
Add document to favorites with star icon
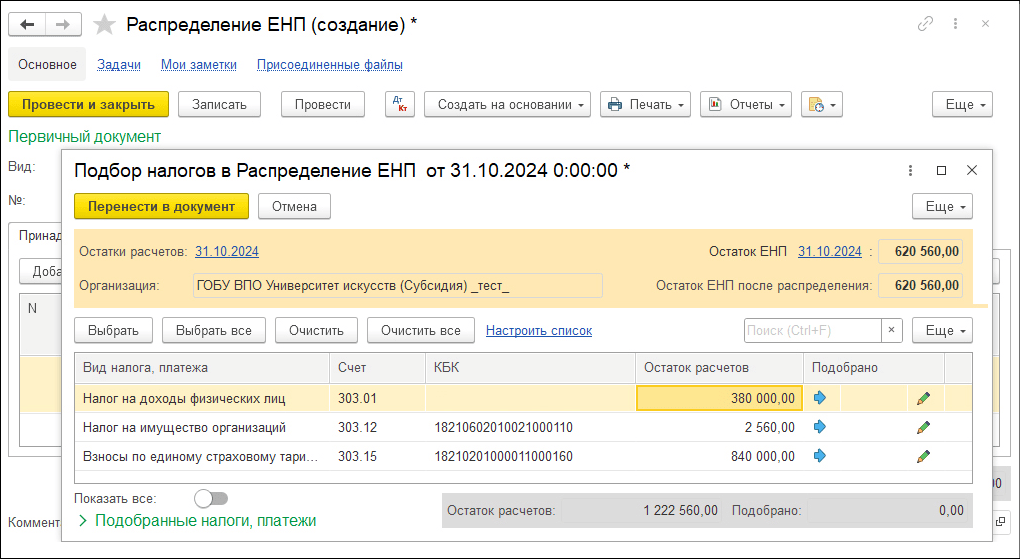point(104,24)
